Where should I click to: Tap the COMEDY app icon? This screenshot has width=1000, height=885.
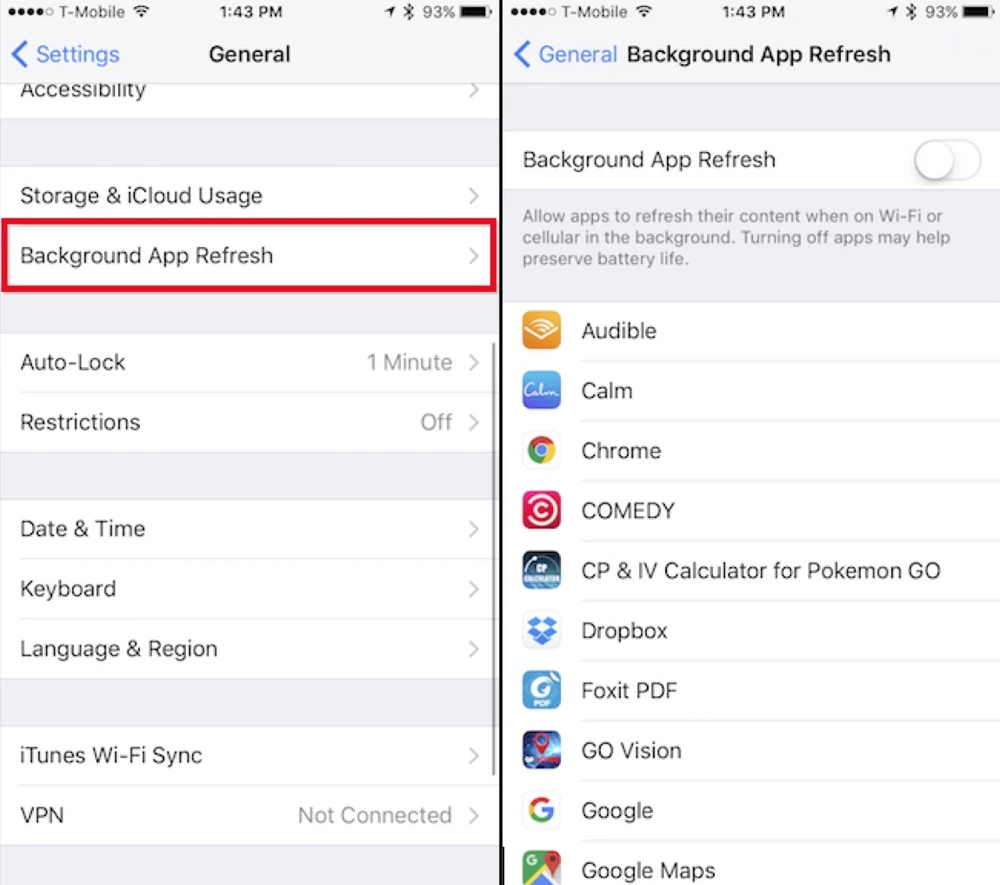pyautogui.click(x=541, y=510)
